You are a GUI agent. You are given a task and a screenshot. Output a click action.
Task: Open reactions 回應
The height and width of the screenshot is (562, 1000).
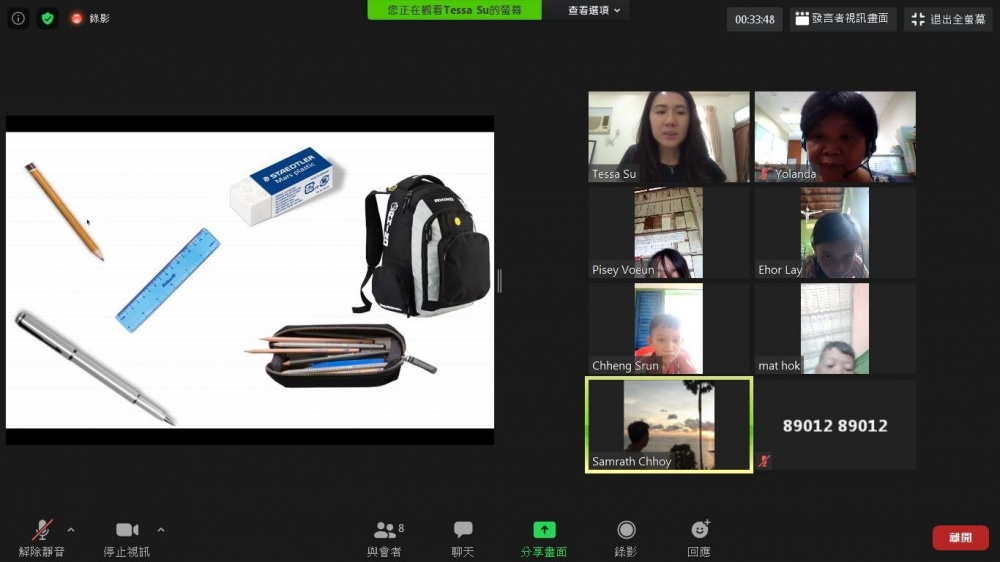click(699, 538)
